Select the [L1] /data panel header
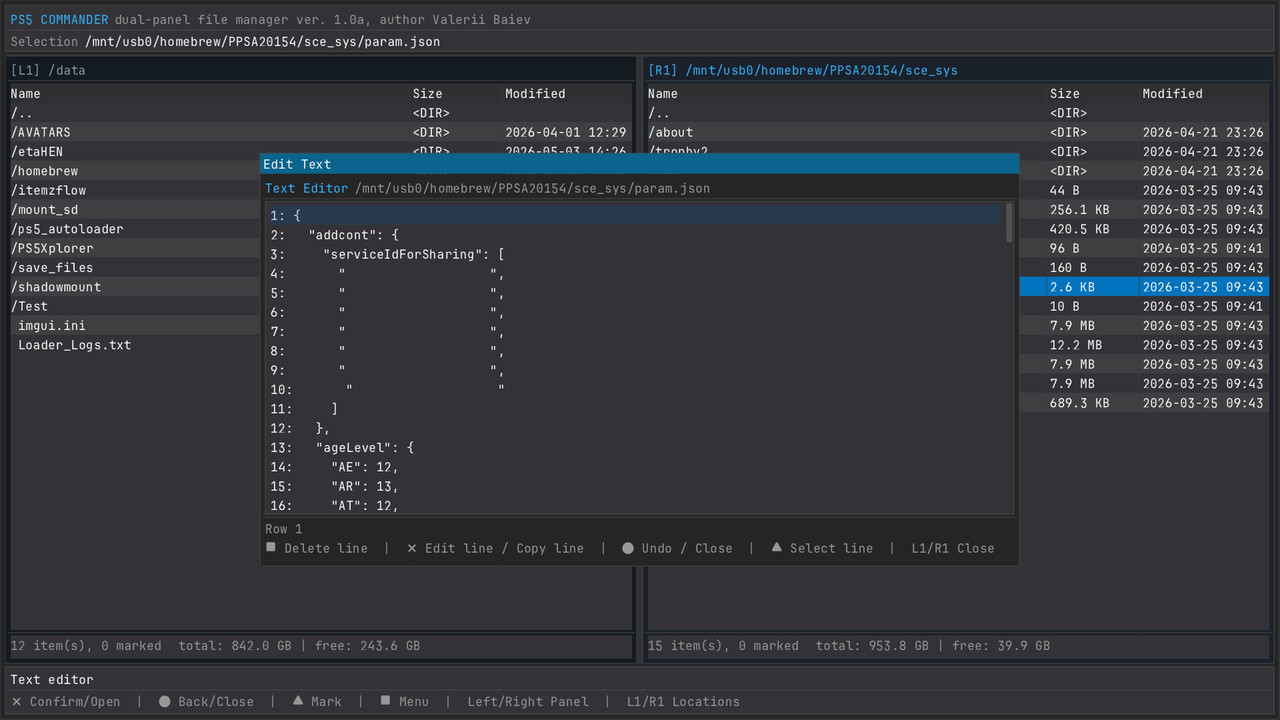The image size is (1280, 720). tap(322, 70)
